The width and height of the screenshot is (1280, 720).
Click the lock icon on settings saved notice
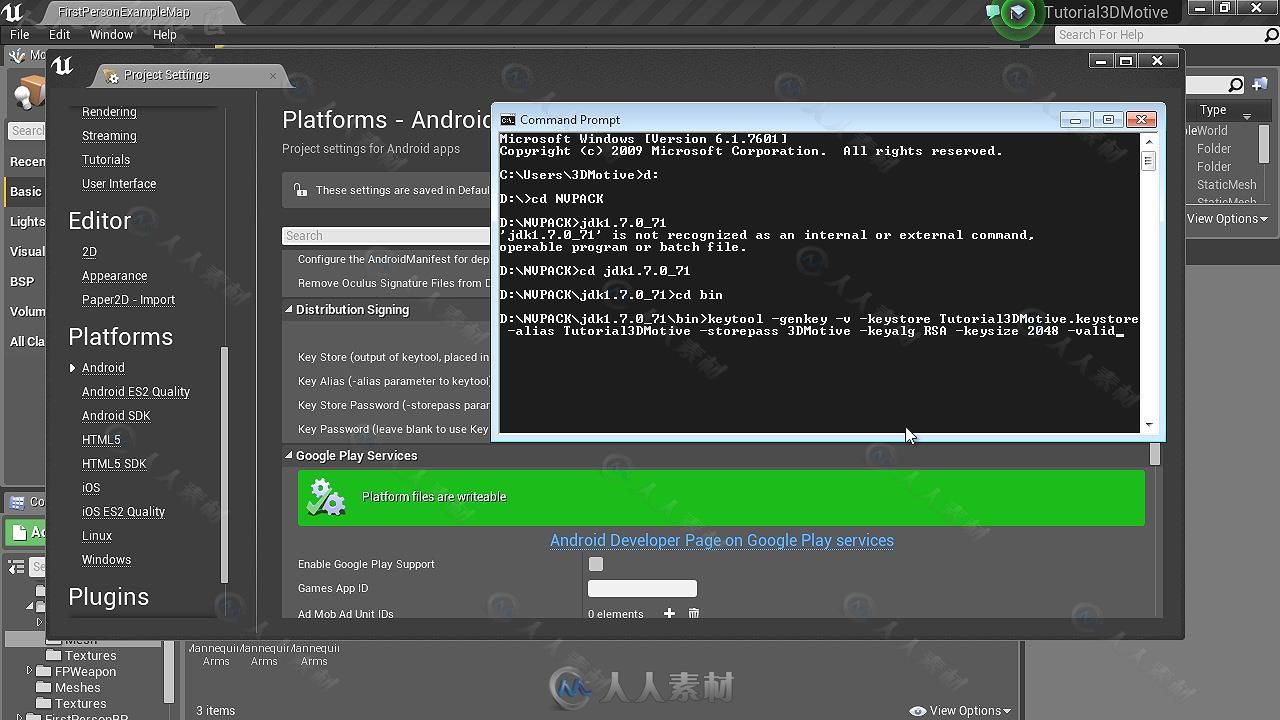pos(300,190)
